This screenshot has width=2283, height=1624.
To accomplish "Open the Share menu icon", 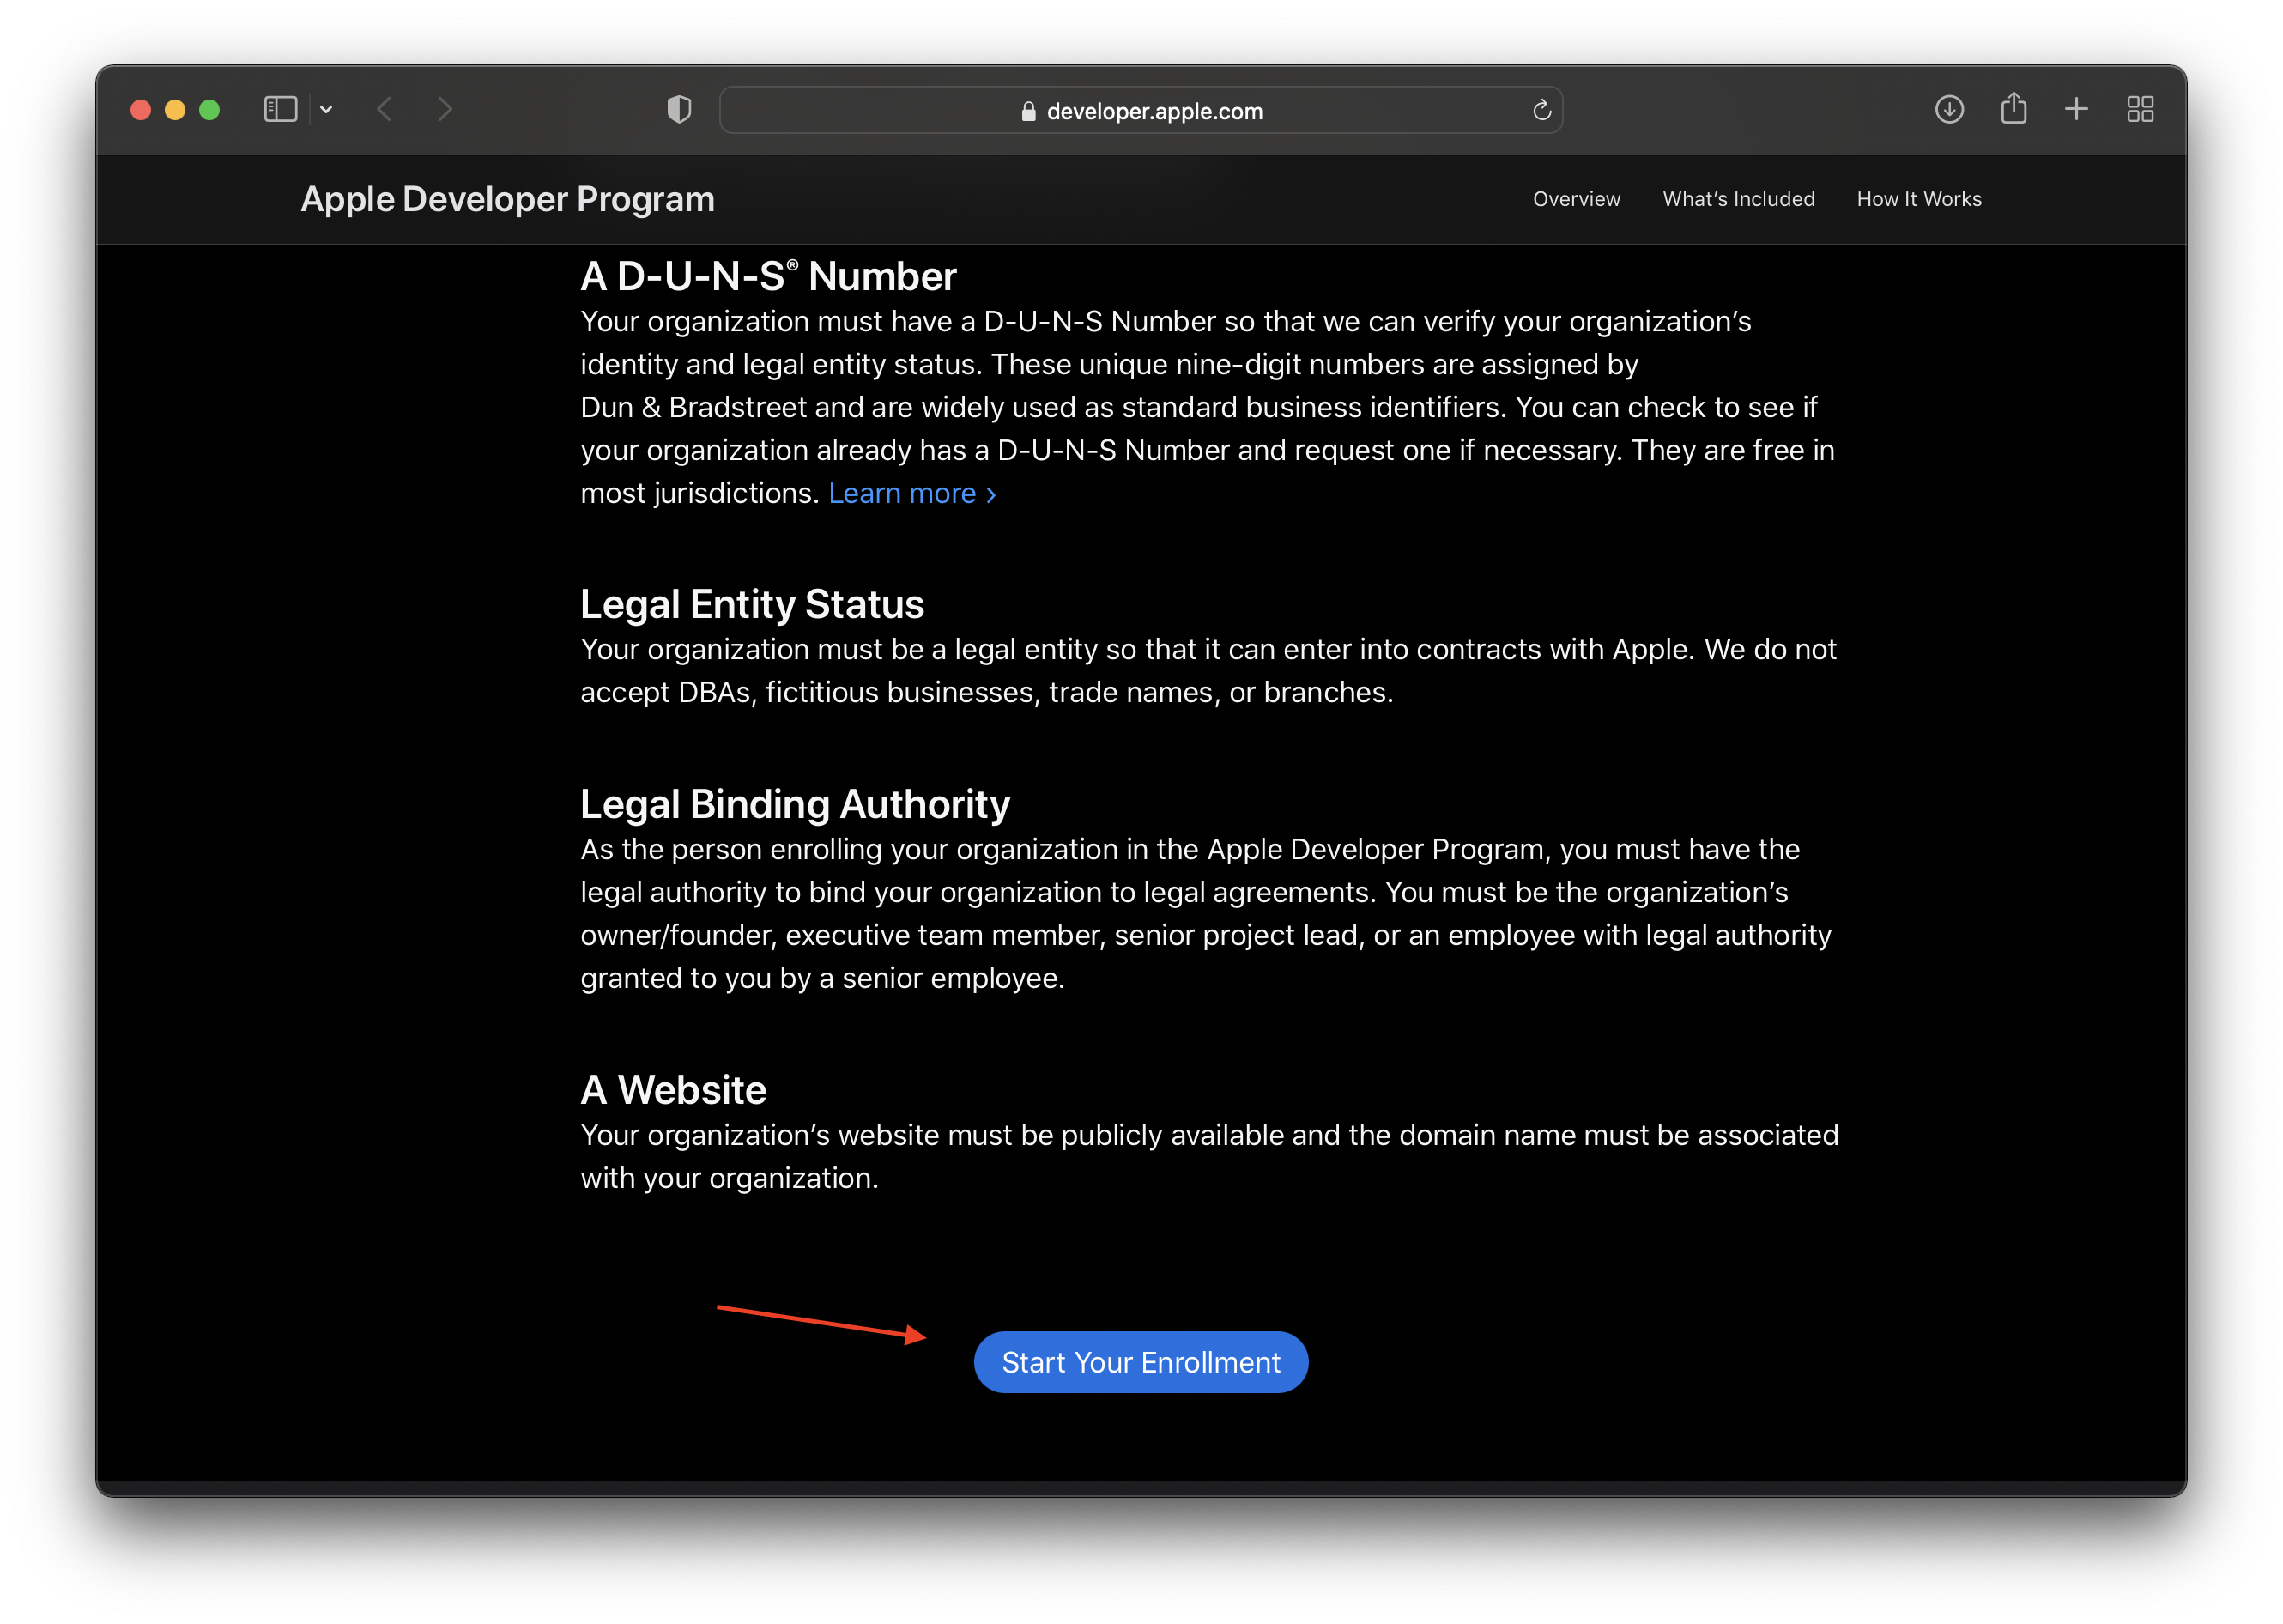I will (2013, 108).
